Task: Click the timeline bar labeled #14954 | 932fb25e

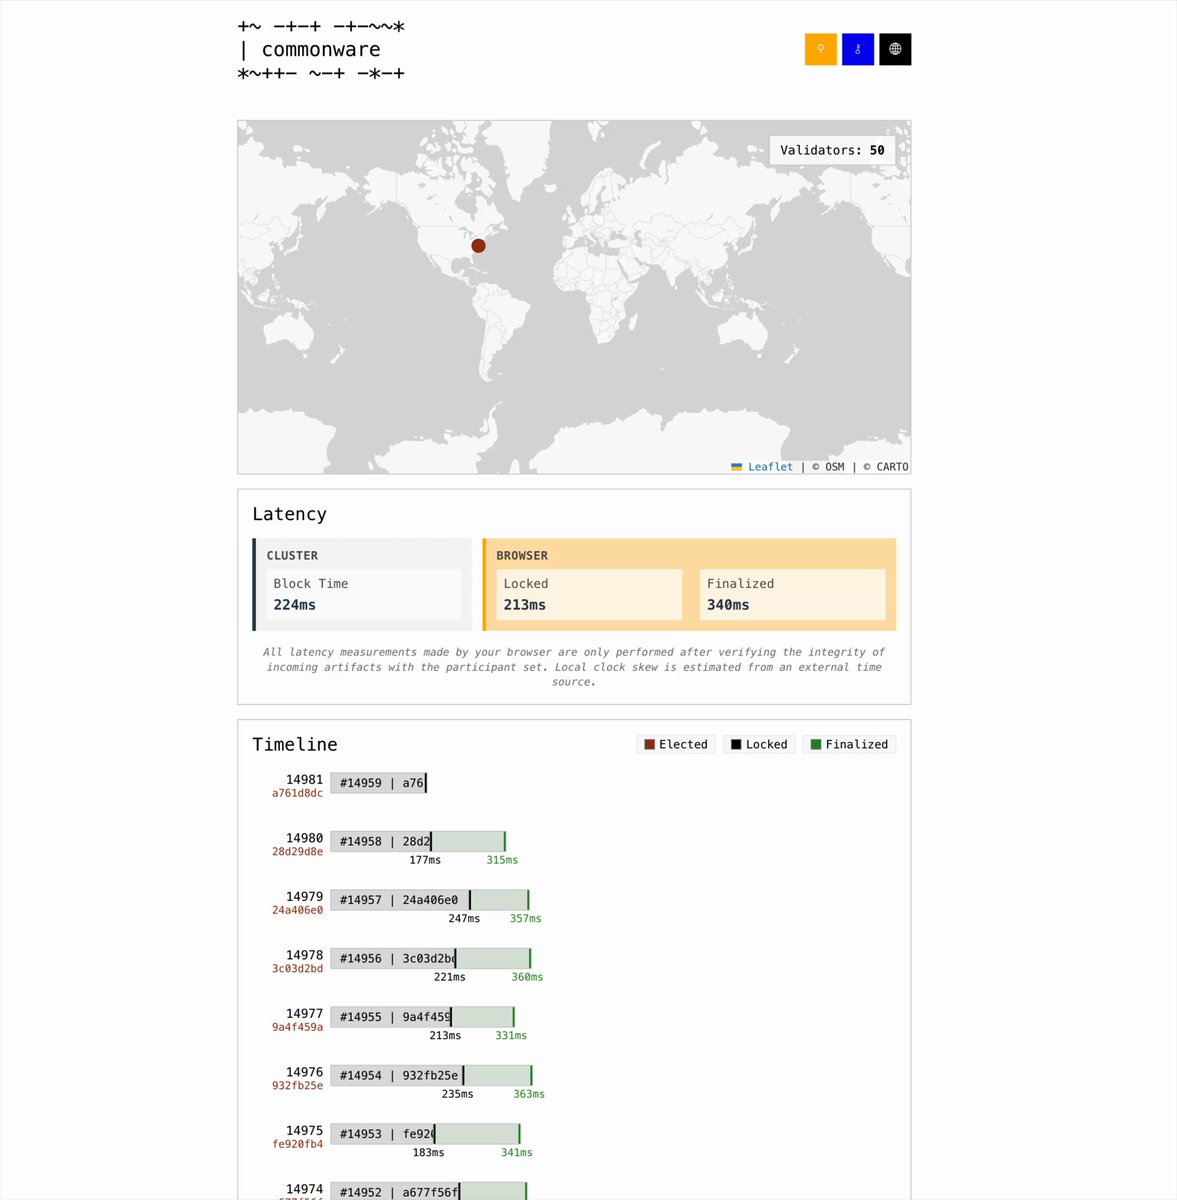Action: (x=432, y=1075)
